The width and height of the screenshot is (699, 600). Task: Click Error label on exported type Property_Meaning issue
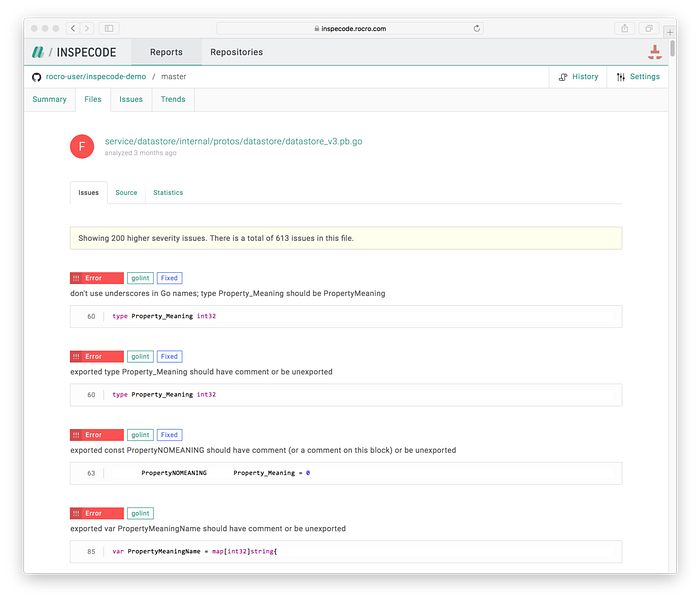click(97, 357)
